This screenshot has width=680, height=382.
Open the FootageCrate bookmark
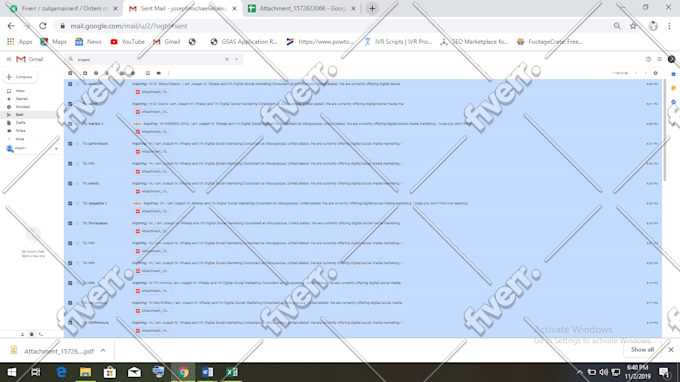(550, 42)
